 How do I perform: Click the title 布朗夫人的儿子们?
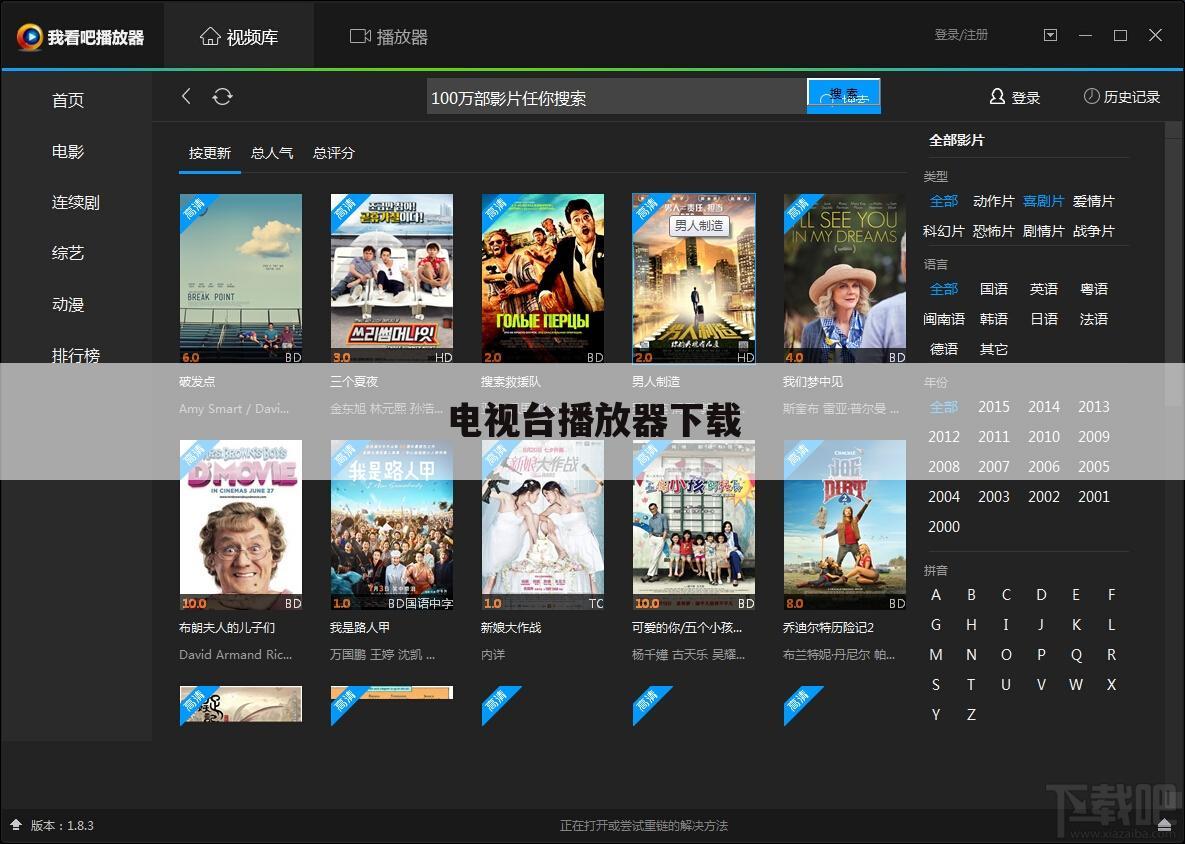pyautogui.click(x=227, y=628)
